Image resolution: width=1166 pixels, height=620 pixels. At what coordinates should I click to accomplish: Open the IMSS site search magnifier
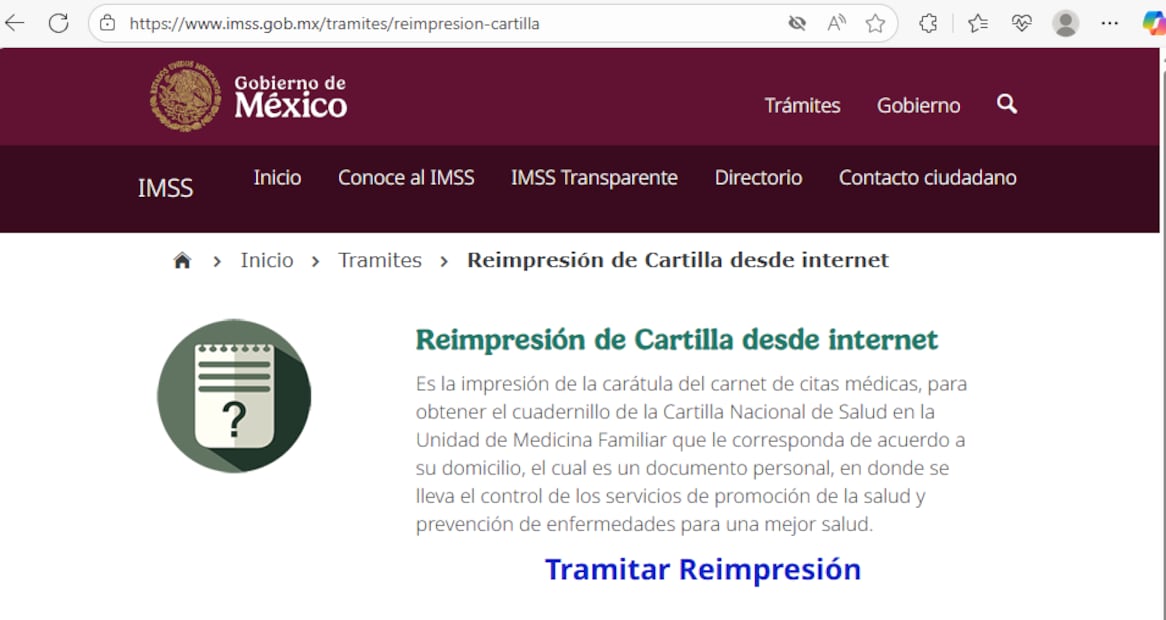1006,104
